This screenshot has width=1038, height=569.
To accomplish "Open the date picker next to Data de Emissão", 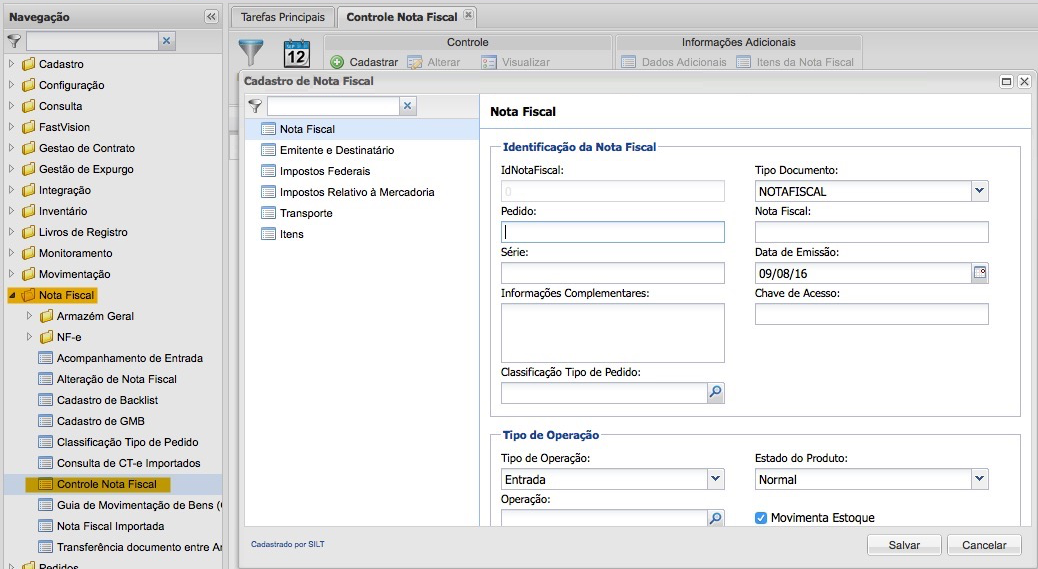I will (x=980, y=273).
